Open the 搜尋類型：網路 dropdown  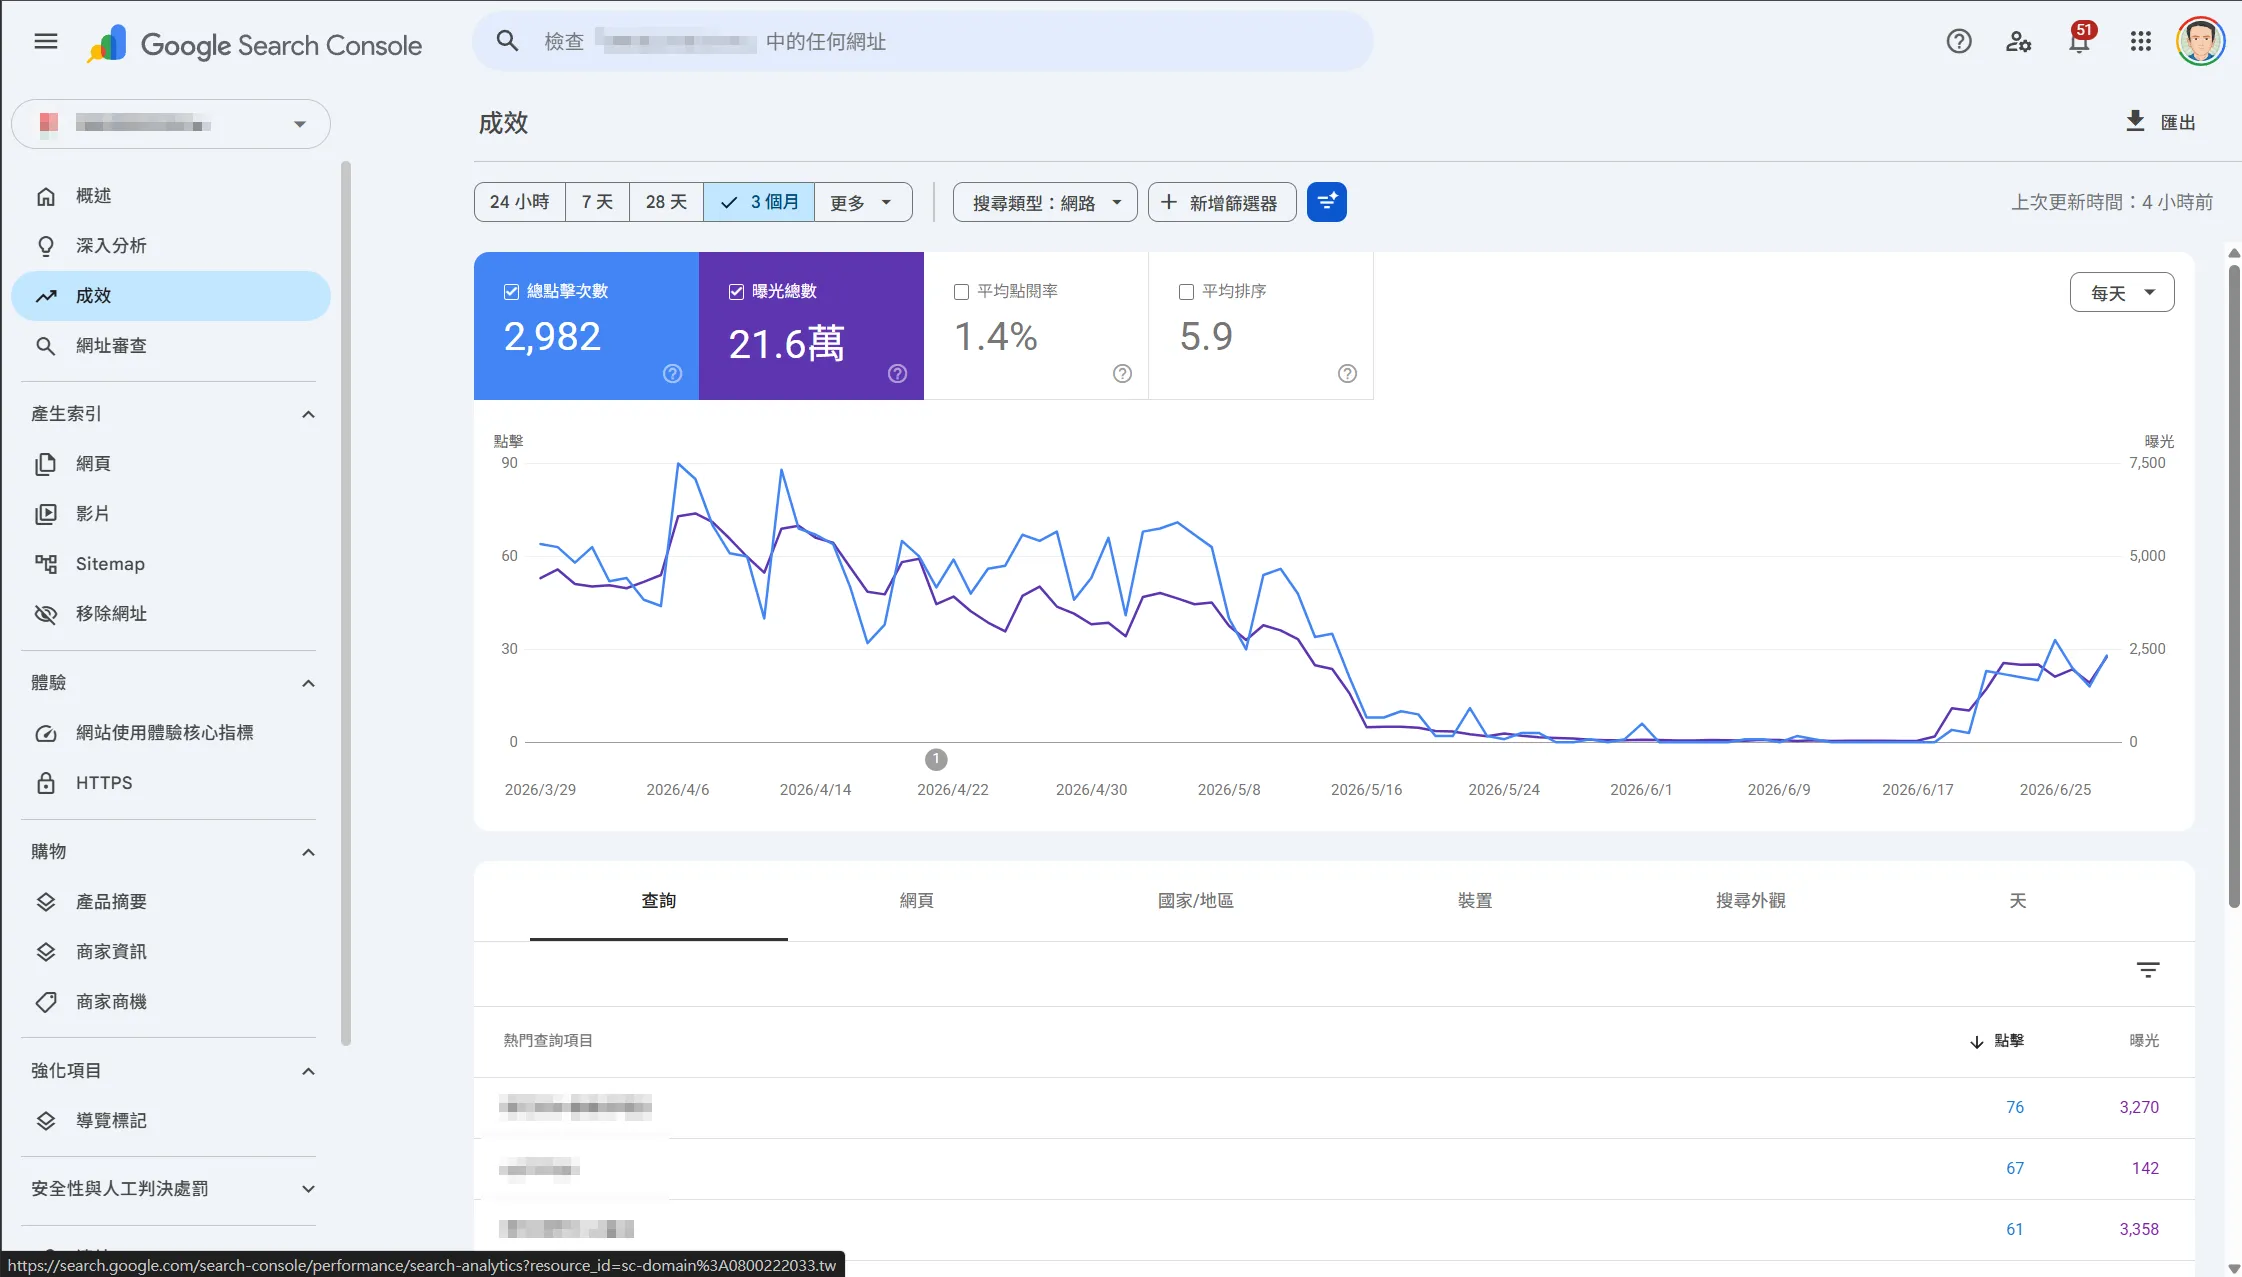1045,202
